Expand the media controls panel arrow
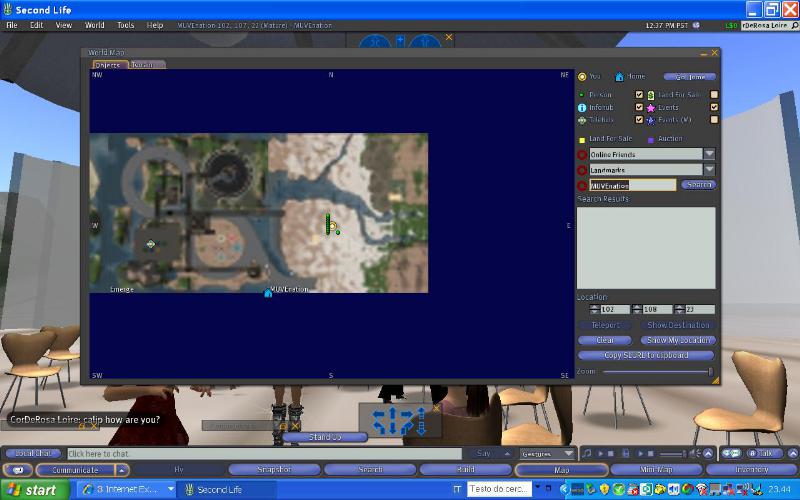 coord(708,453)
